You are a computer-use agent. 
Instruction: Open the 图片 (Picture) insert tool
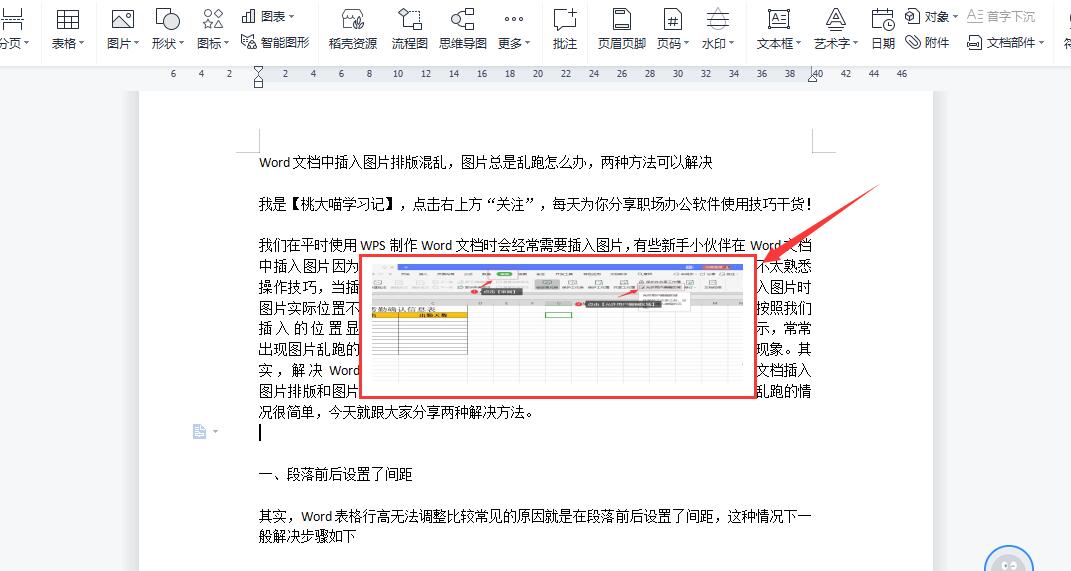(122, 19)
